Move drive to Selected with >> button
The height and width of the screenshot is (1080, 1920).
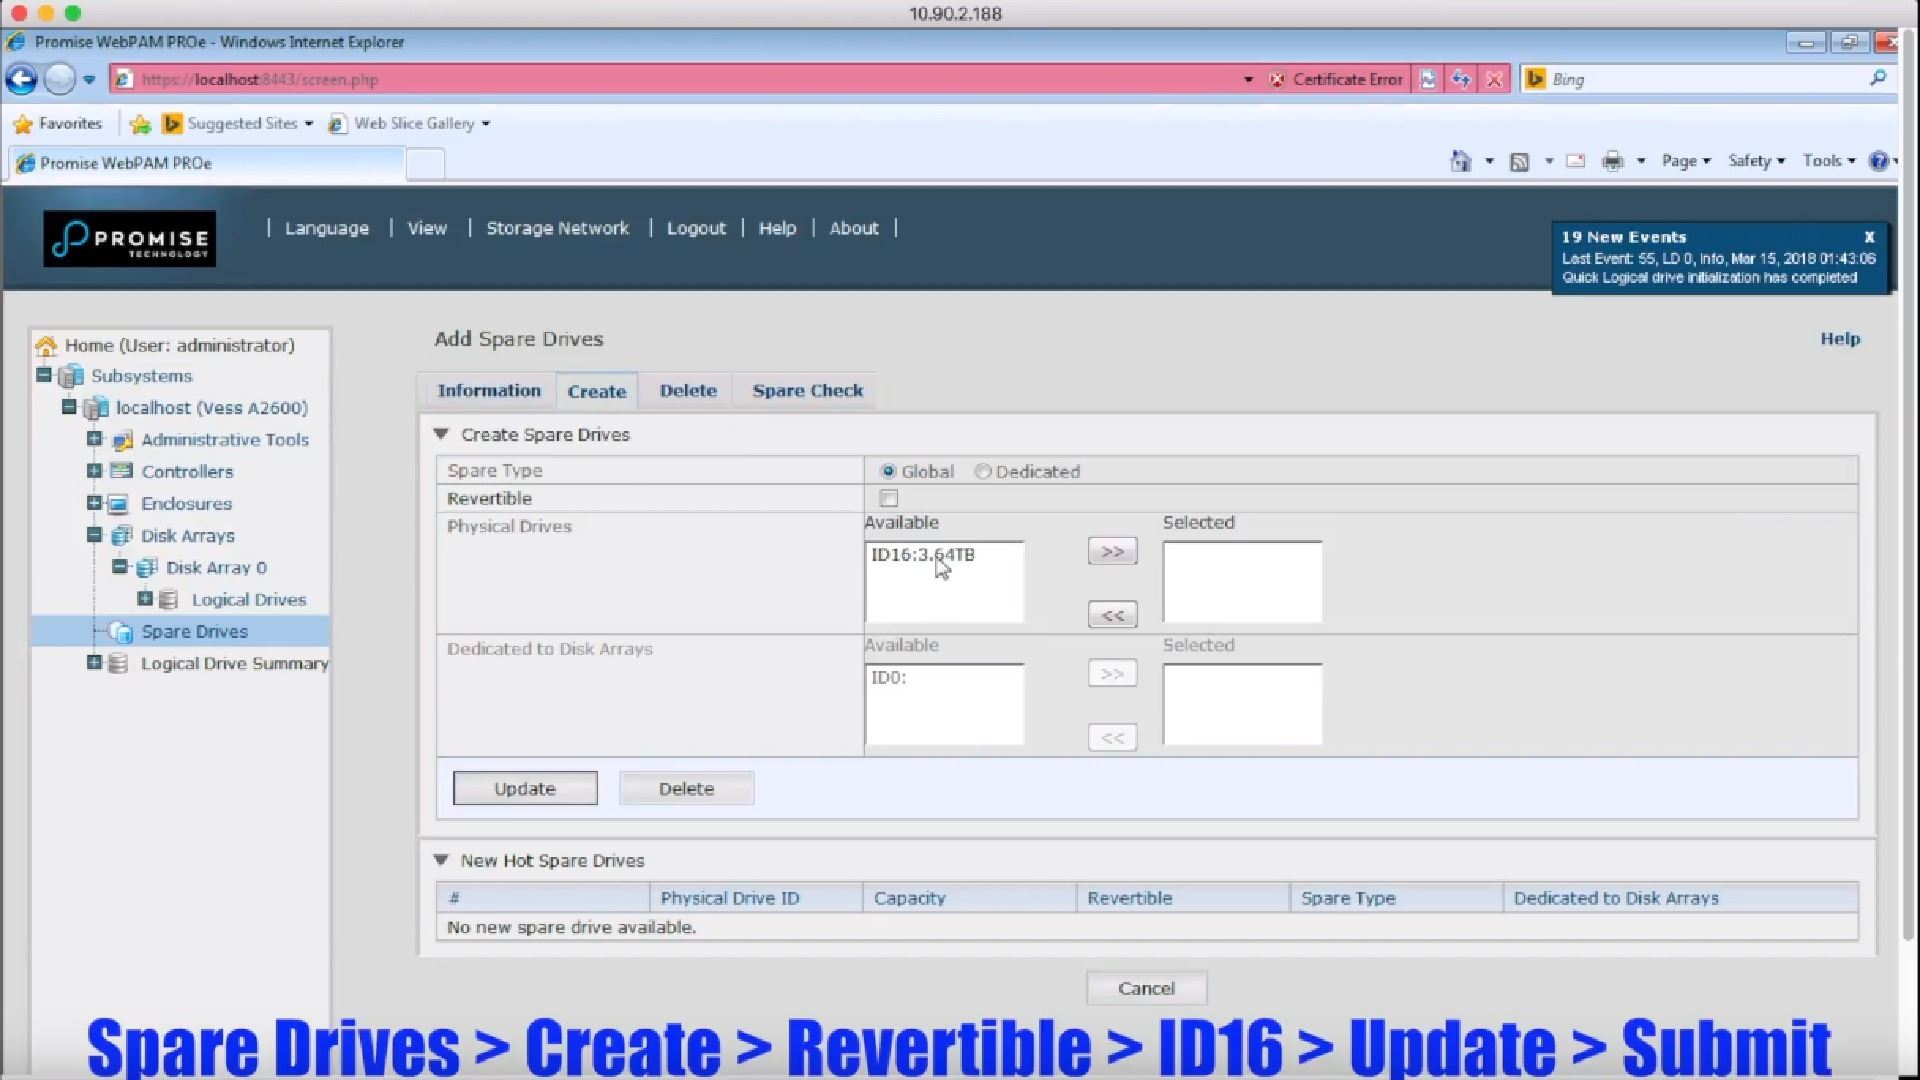[1112, 552]
